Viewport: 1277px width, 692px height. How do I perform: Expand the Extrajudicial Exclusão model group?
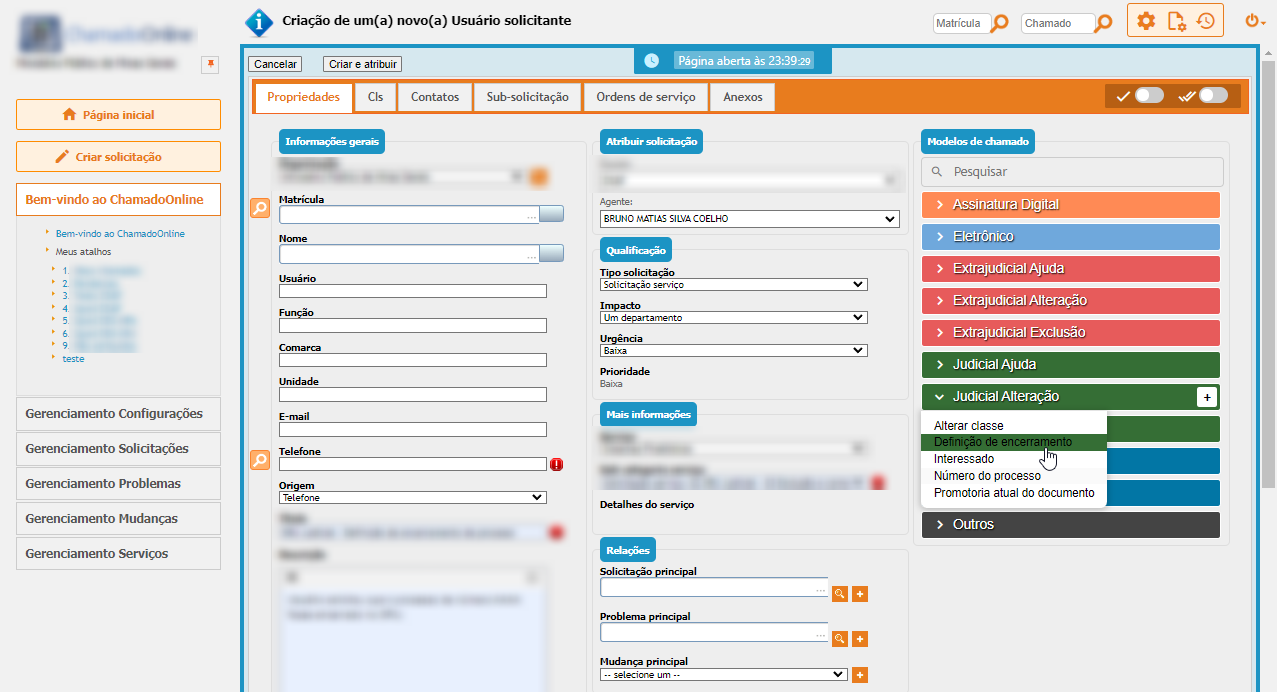(1071, 333)
